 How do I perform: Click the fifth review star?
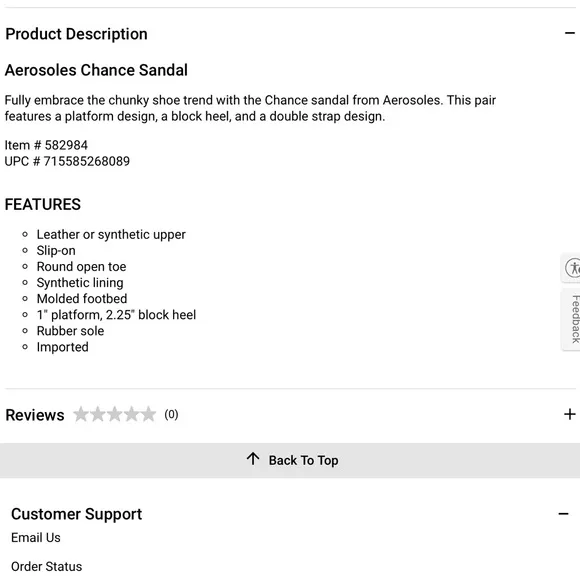click(148, 414)
